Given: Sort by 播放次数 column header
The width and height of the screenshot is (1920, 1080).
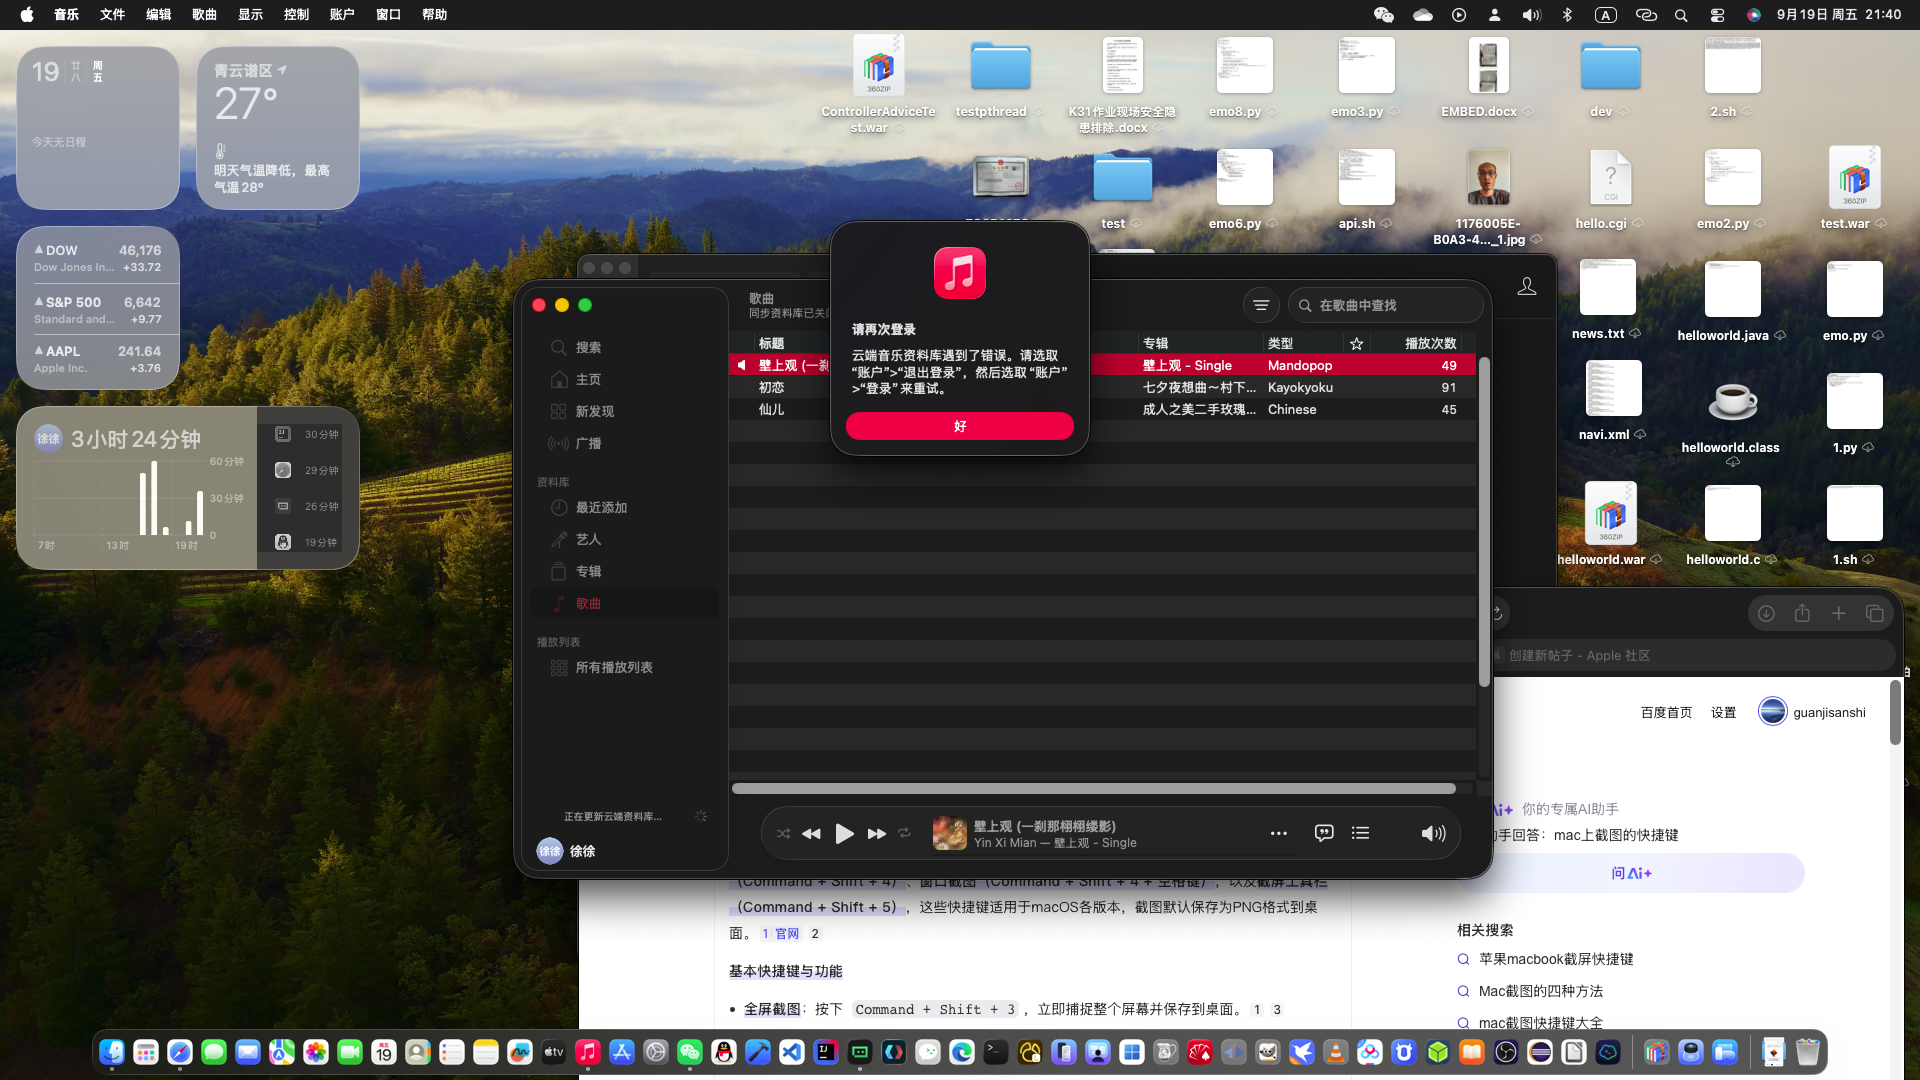Looking at the screenshot, I should click(1430, 343).
